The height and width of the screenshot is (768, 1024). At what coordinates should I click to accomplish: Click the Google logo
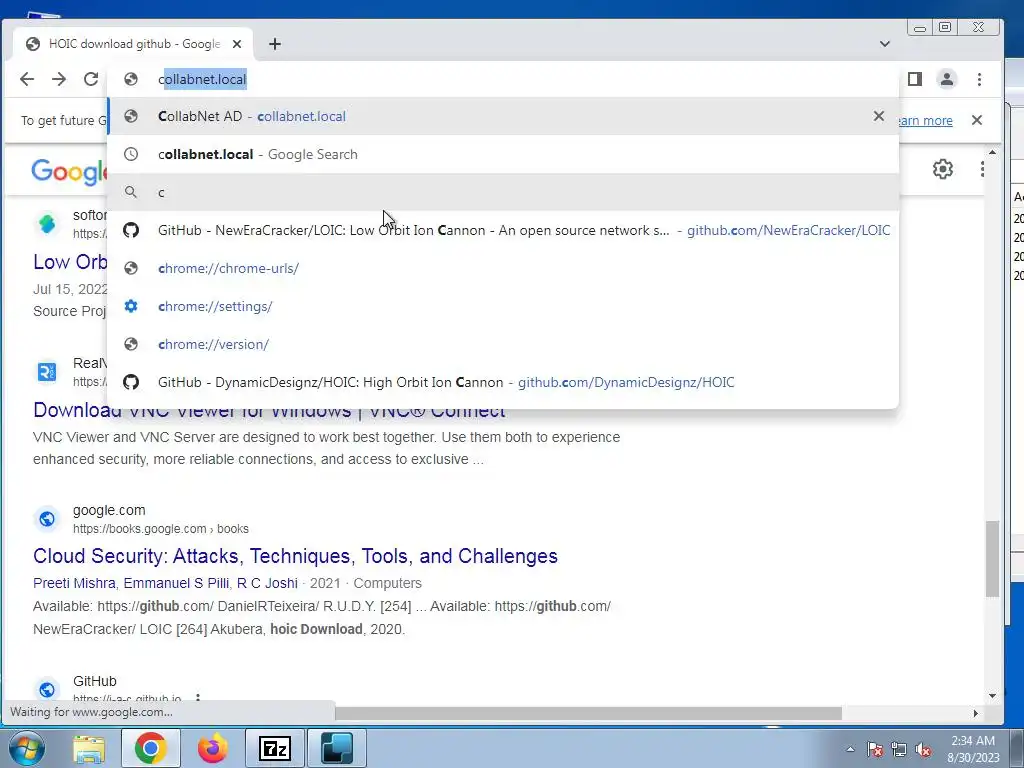click(69, 171)
